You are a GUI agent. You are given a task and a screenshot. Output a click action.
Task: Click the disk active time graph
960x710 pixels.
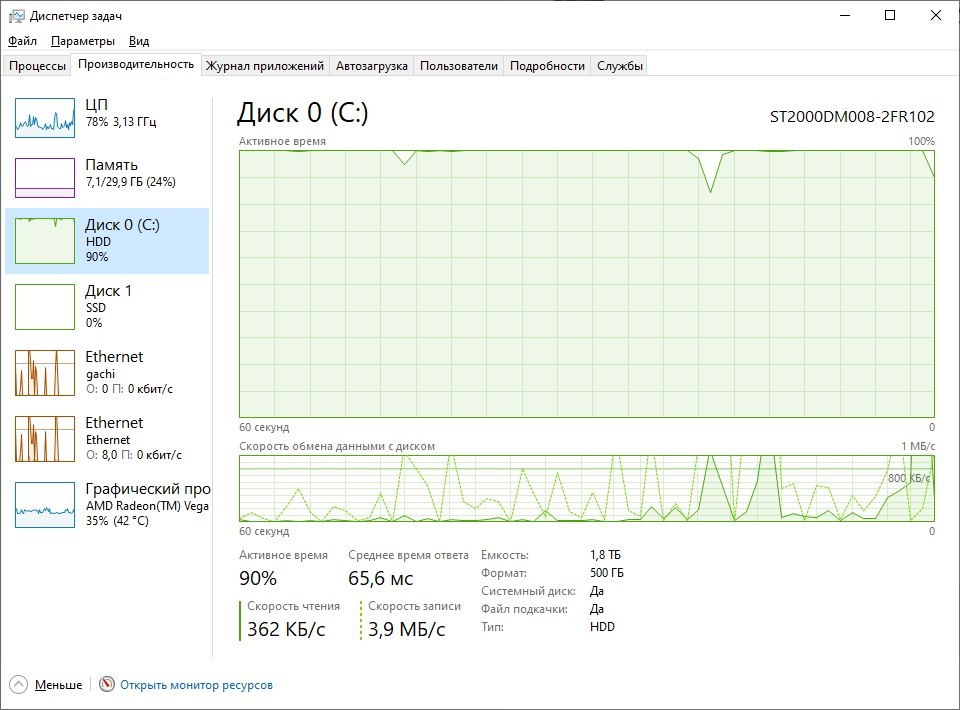coord(586,283)
